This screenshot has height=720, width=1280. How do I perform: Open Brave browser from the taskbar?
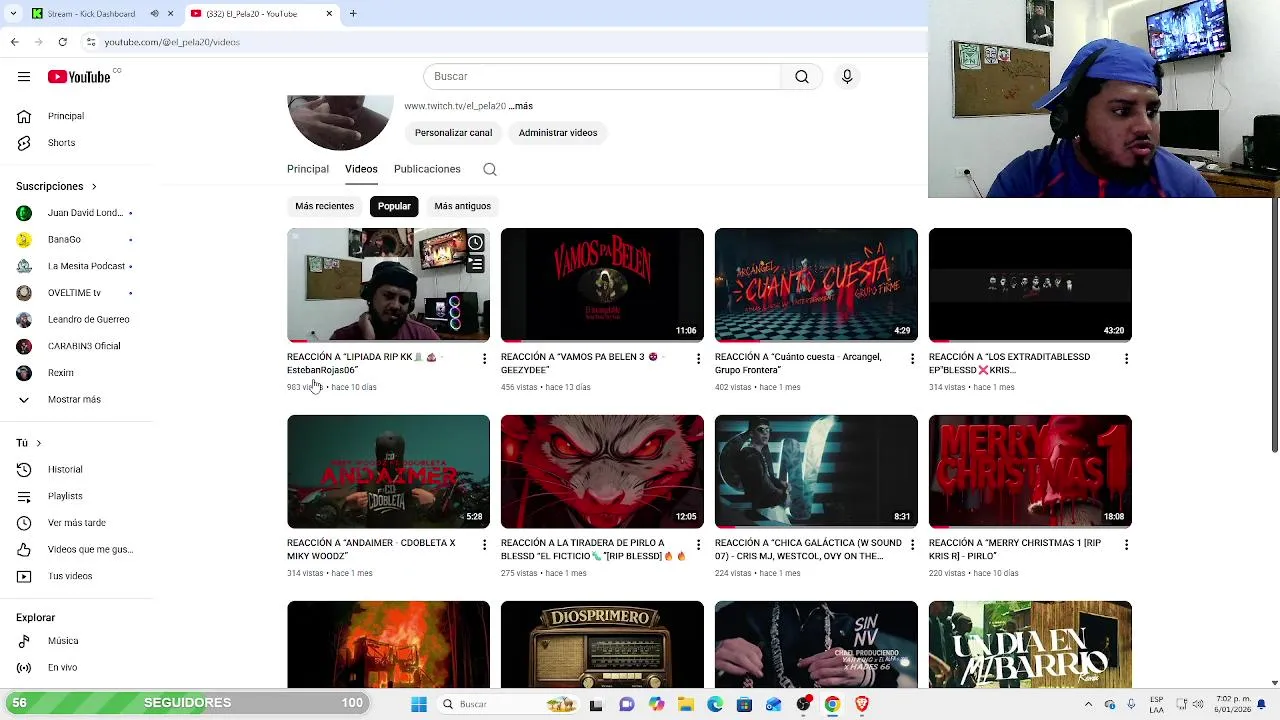861,704
